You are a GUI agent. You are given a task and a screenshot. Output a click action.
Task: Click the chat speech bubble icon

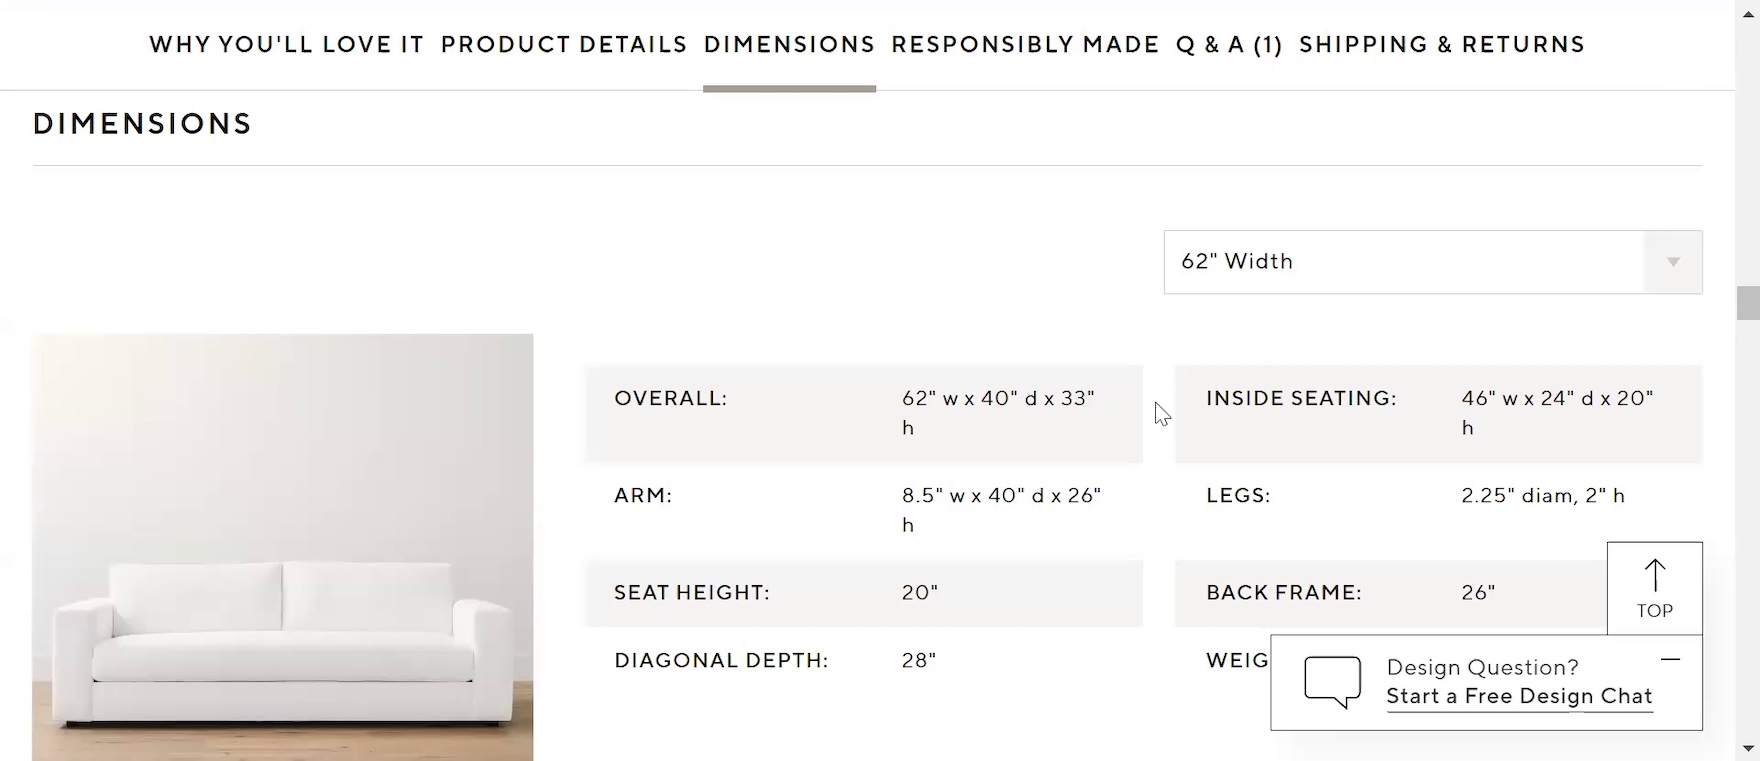[x=1332, y=682]
